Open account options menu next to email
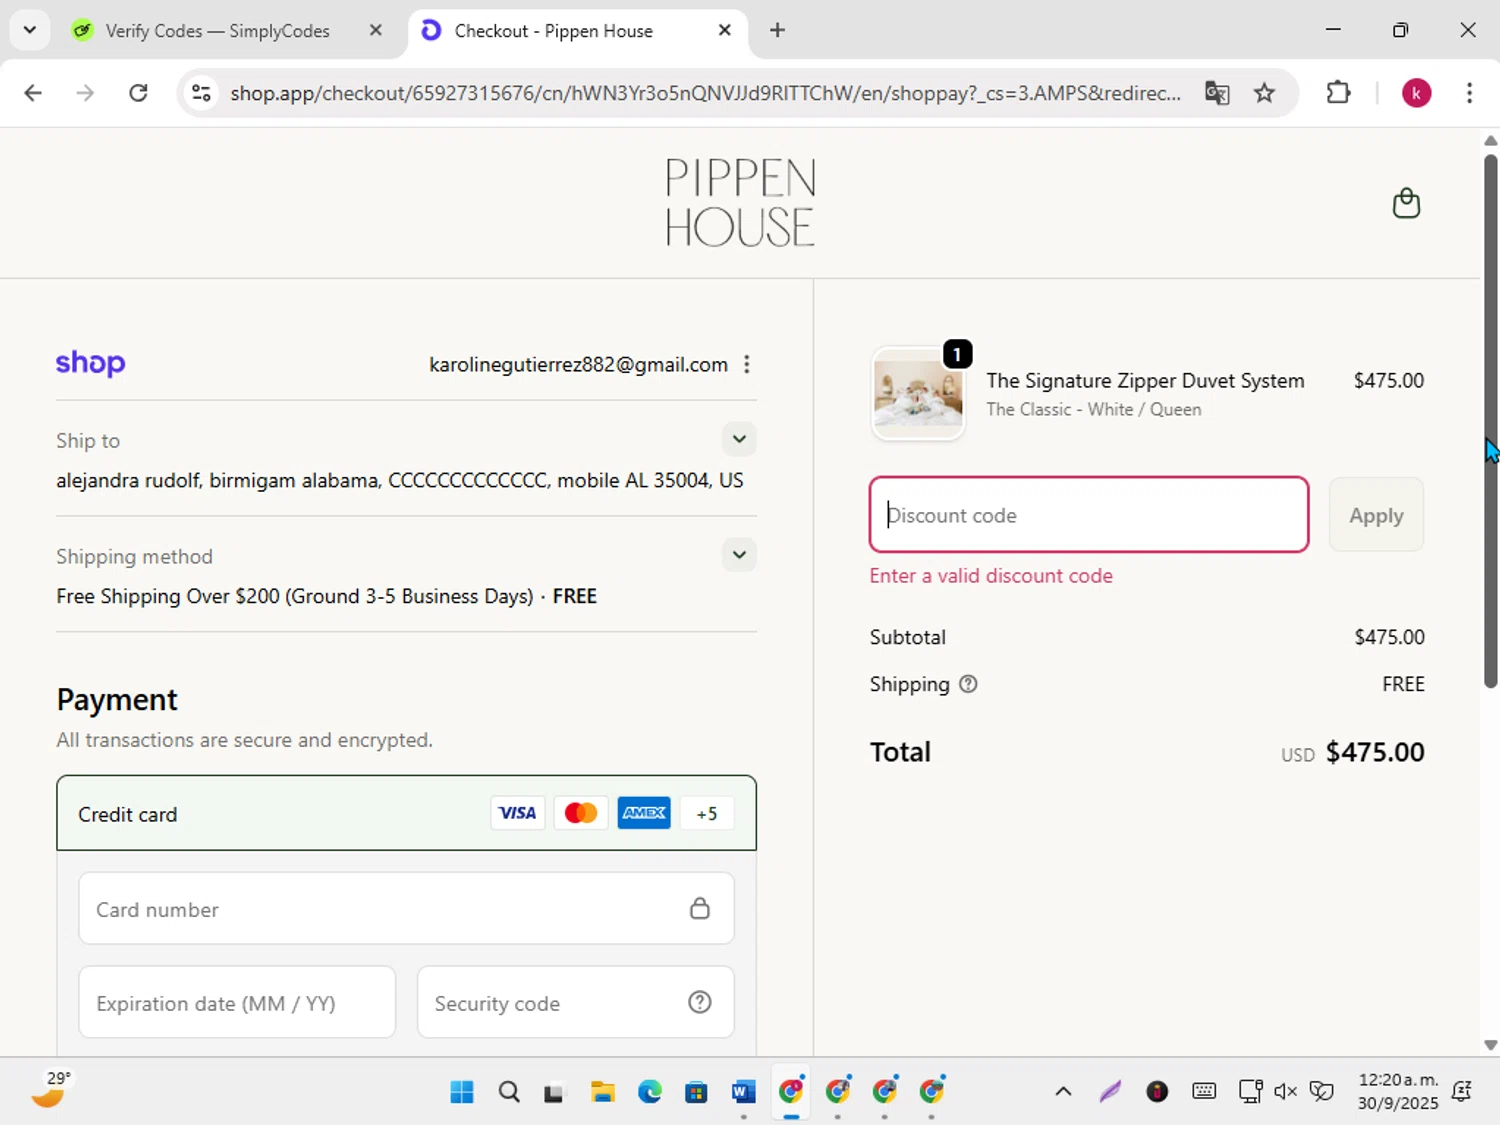 [x=746, y=365]
